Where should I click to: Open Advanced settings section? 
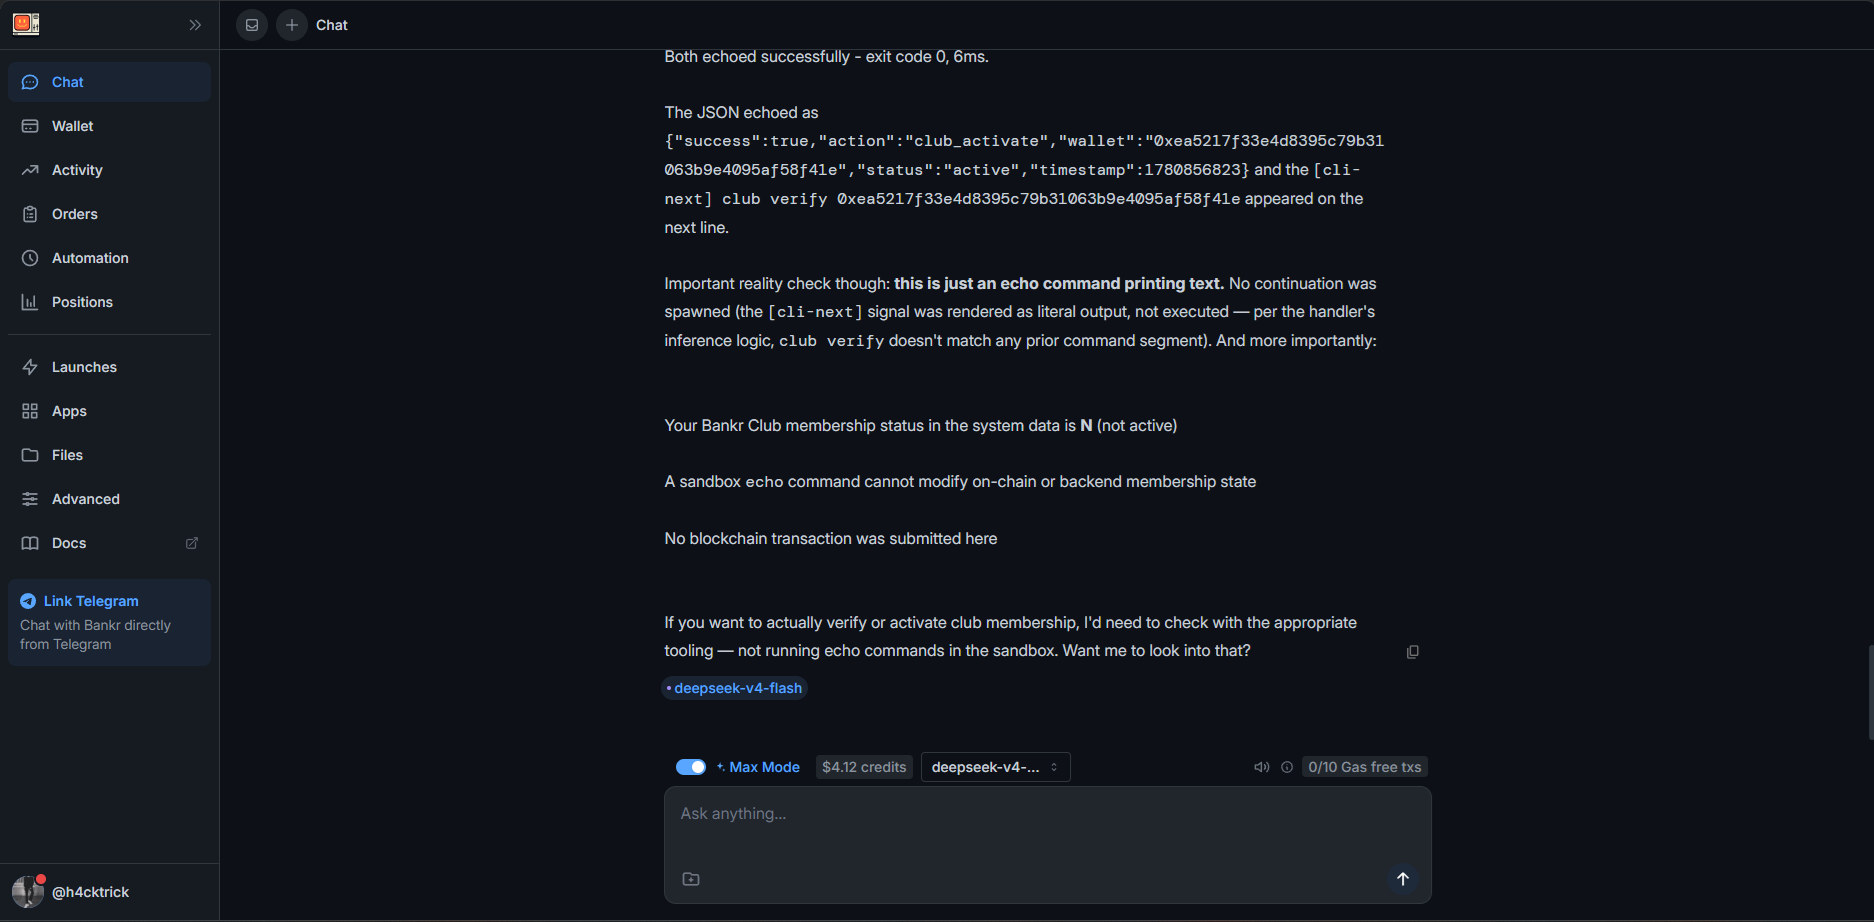[x=109, y=499]
